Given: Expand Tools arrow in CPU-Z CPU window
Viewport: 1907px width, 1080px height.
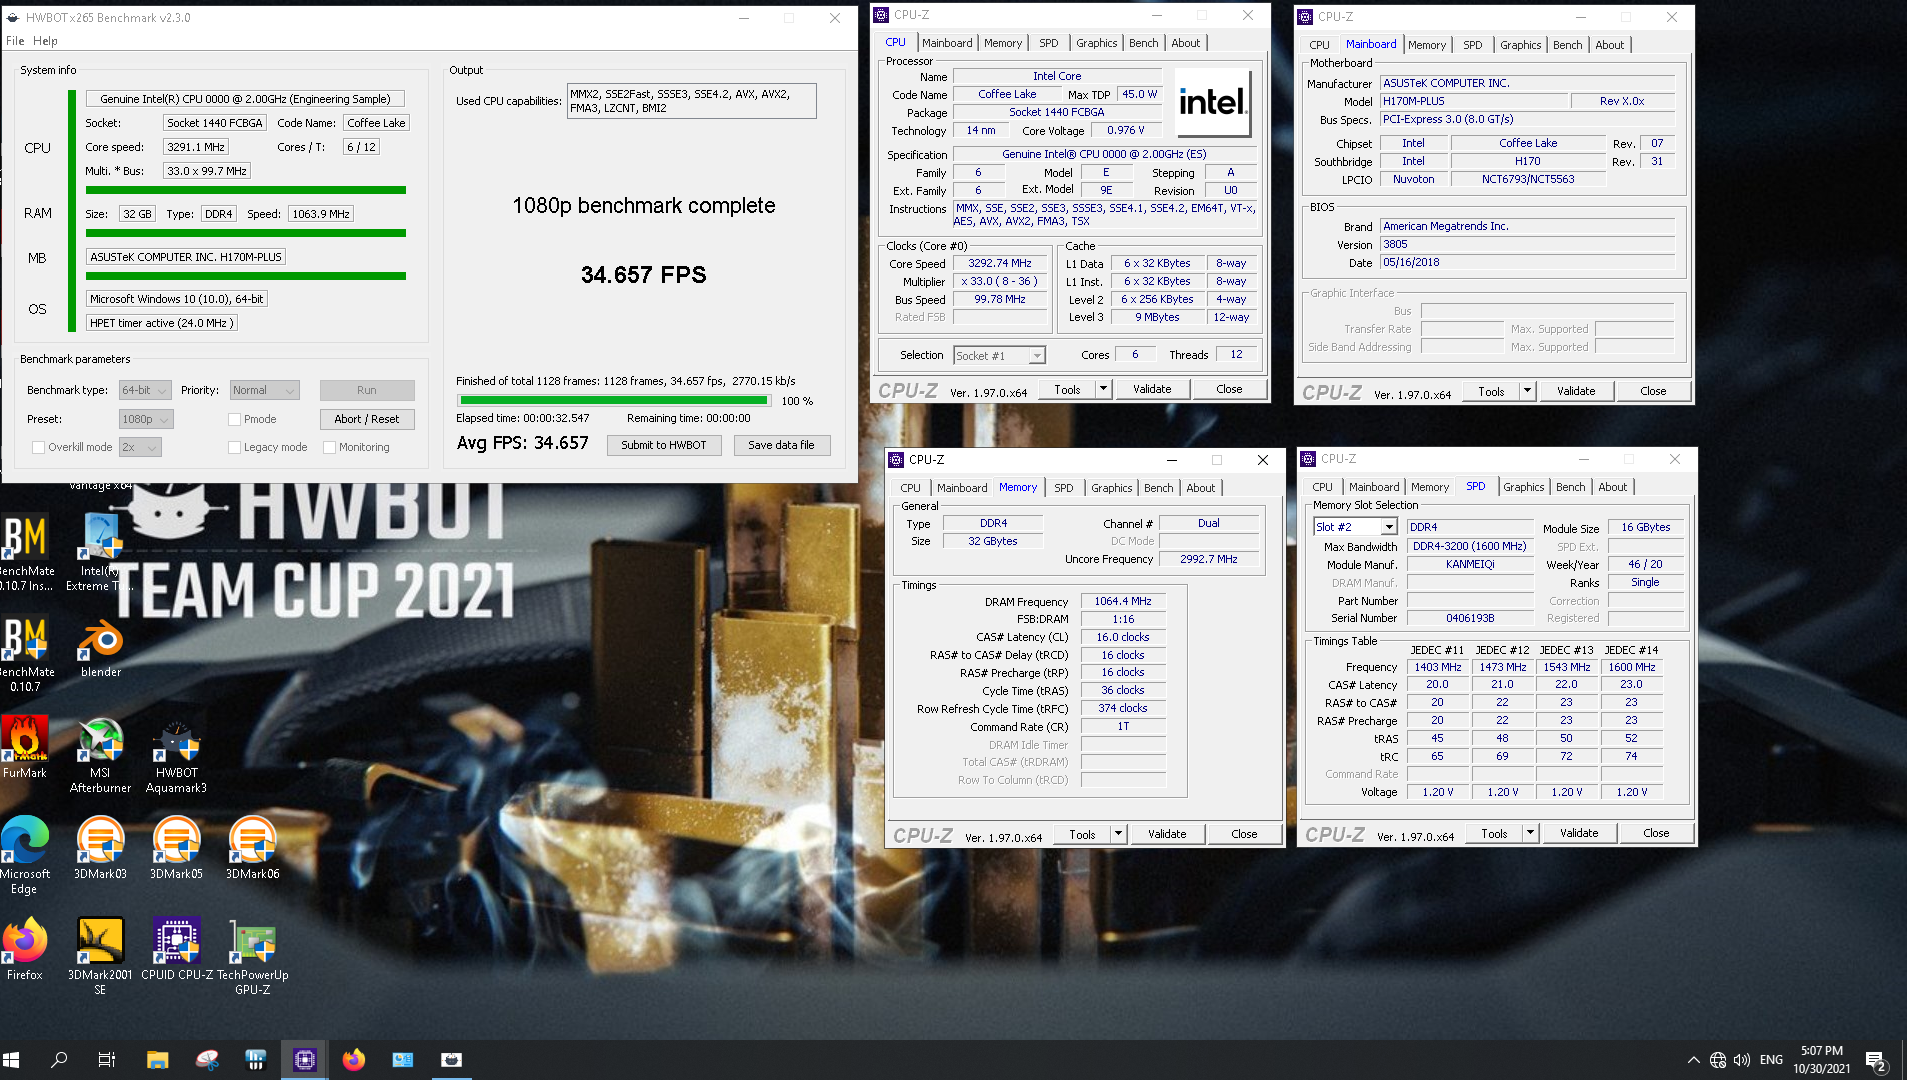Looking at the screenshot, I should (1104, 389).
